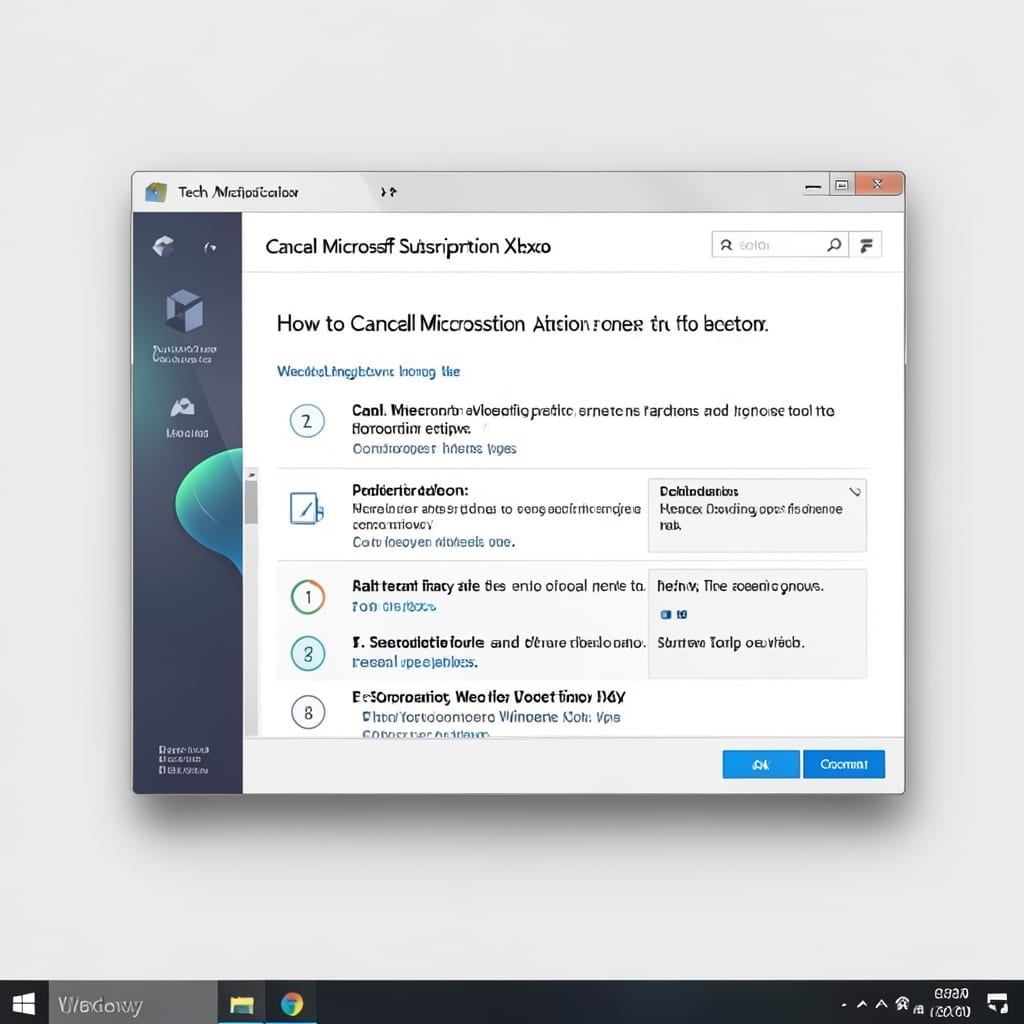Launch Chrome from the taskbar
Viewport: 1024px width, 1024px height.
292,1004
